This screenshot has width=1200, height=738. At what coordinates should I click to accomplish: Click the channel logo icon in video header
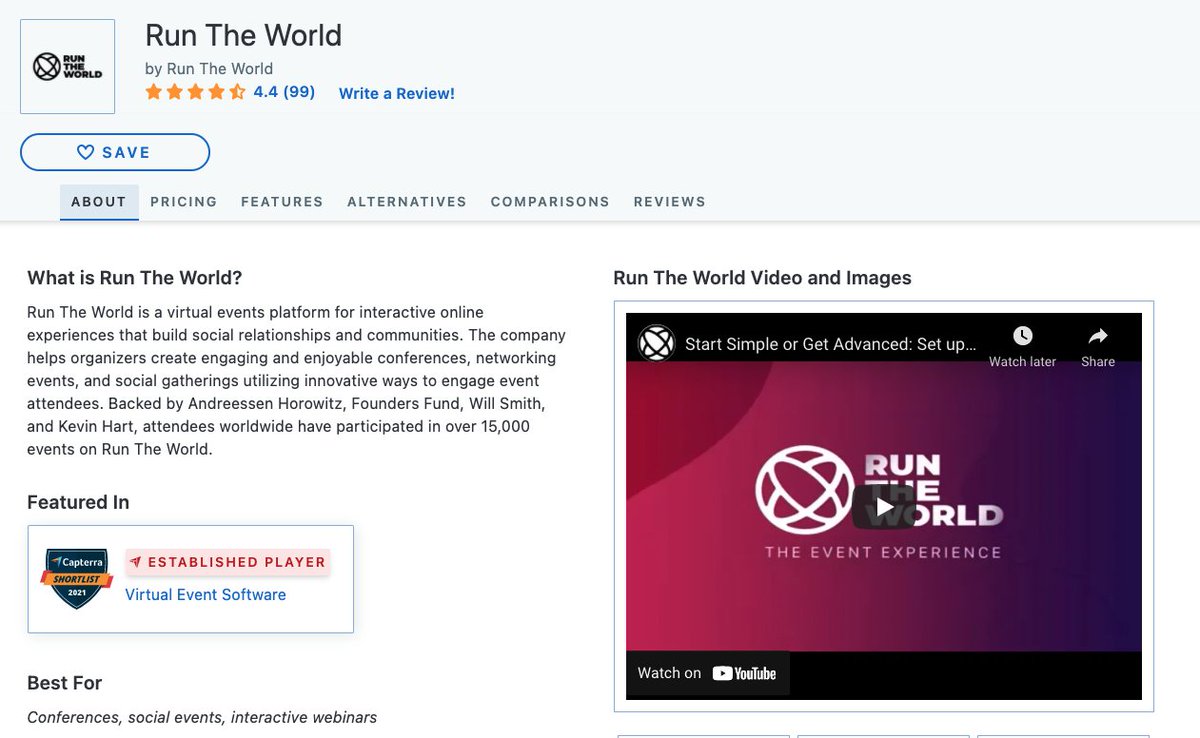click(x=657, y=344)
